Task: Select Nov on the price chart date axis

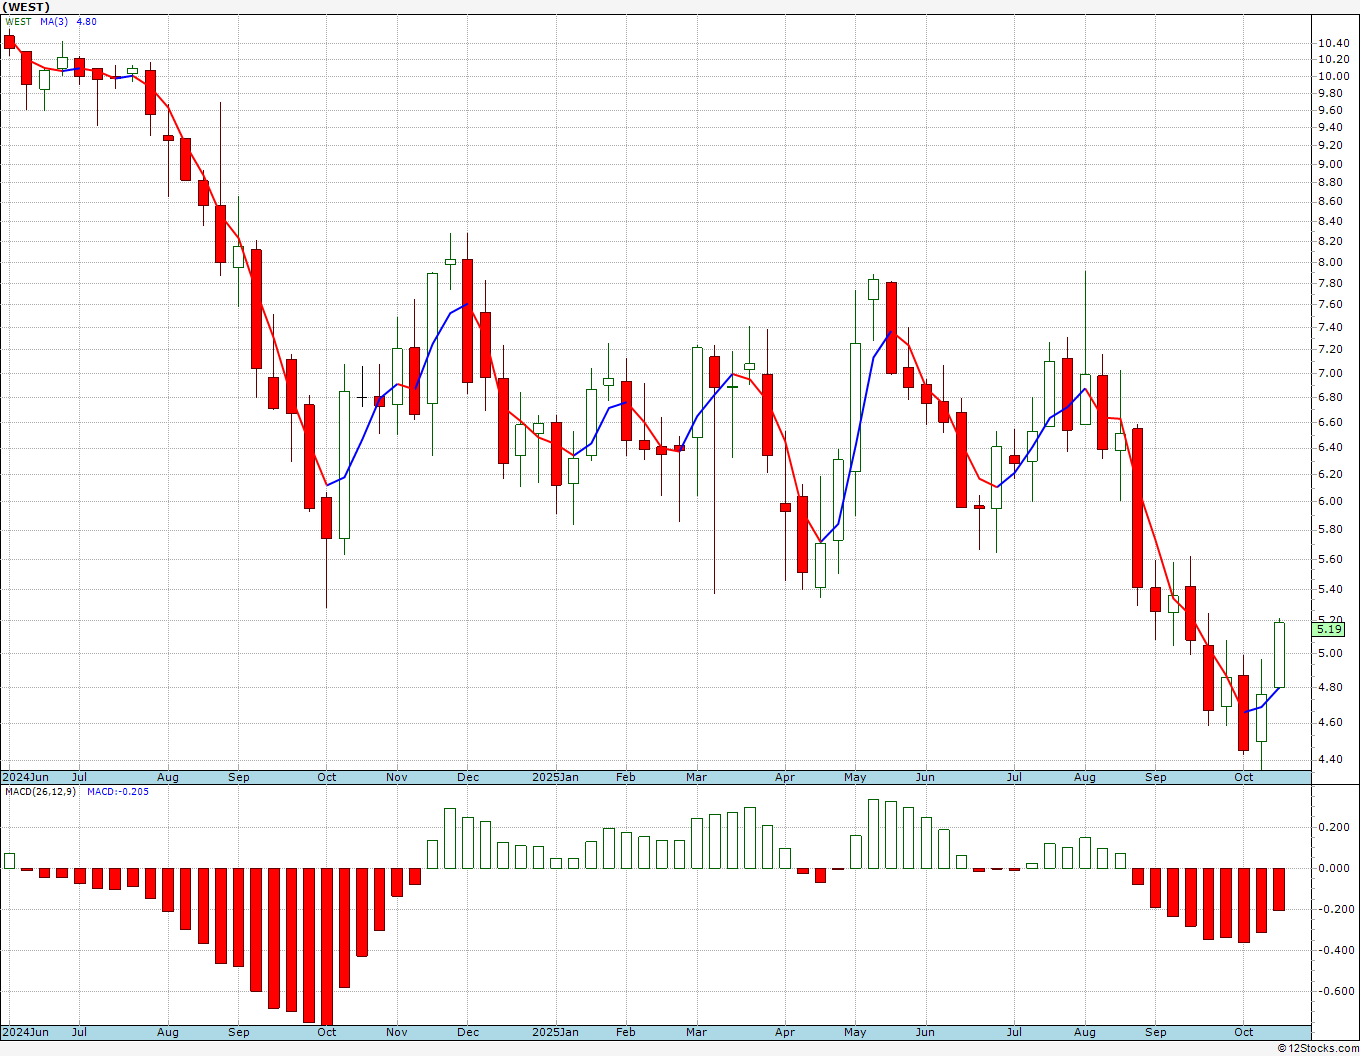Action: [397, 777]
